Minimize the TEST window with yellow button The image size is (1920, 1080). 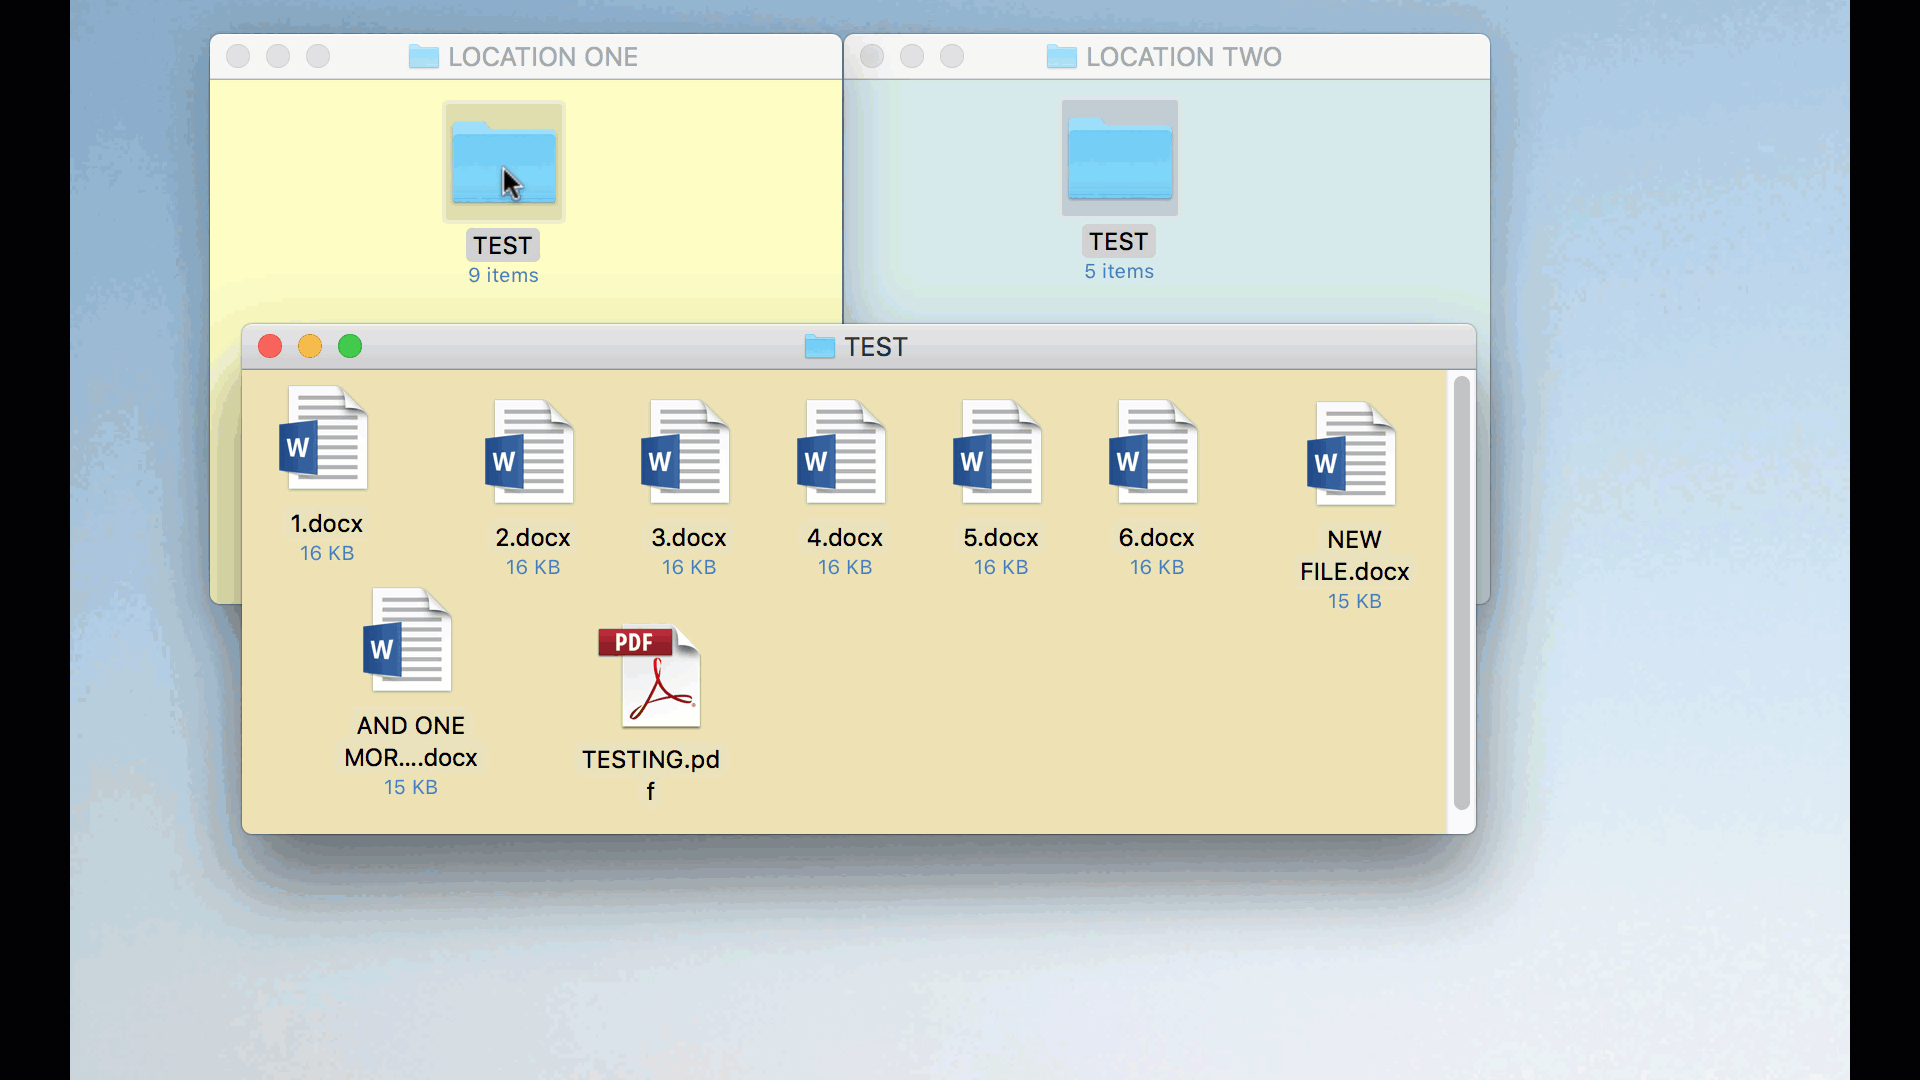tap(310, 346)
